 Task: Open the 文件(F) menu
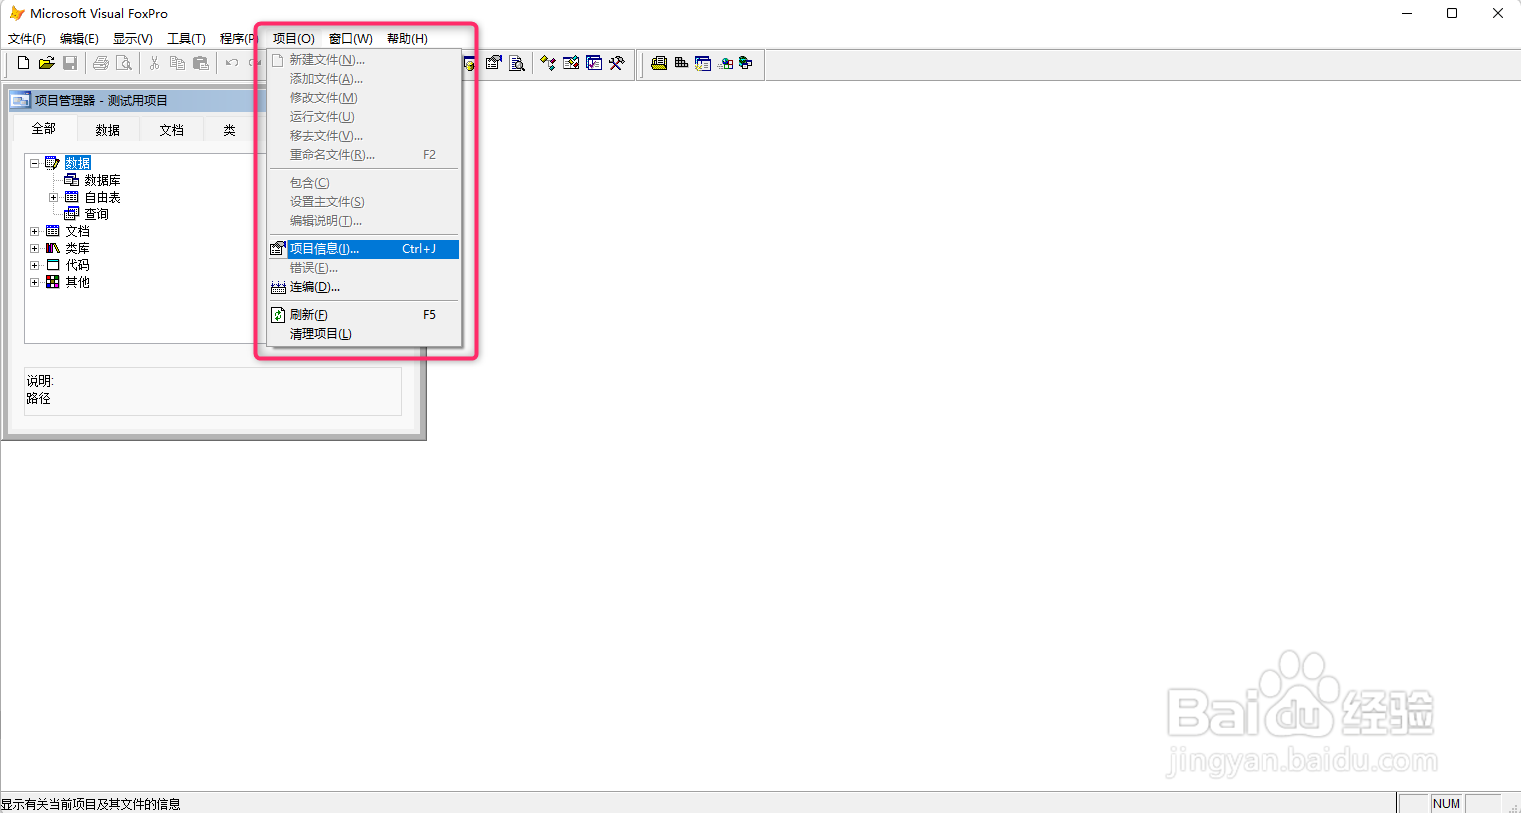[27, 38]
